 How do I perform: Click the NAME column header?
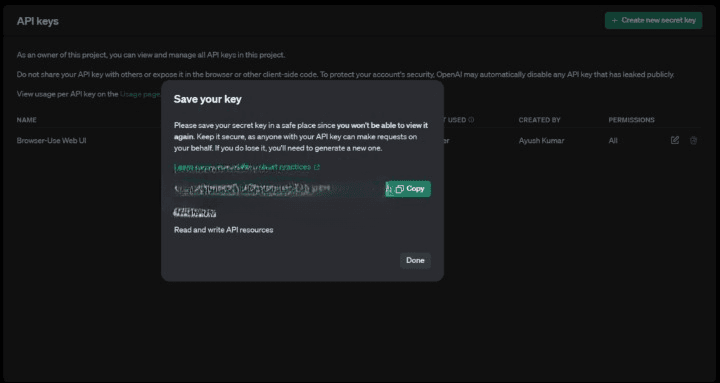[27, 120]
